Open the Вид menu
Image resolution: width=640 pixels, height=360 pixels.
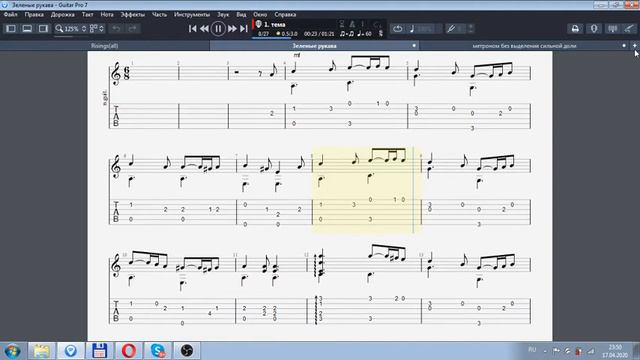point(241,14)
